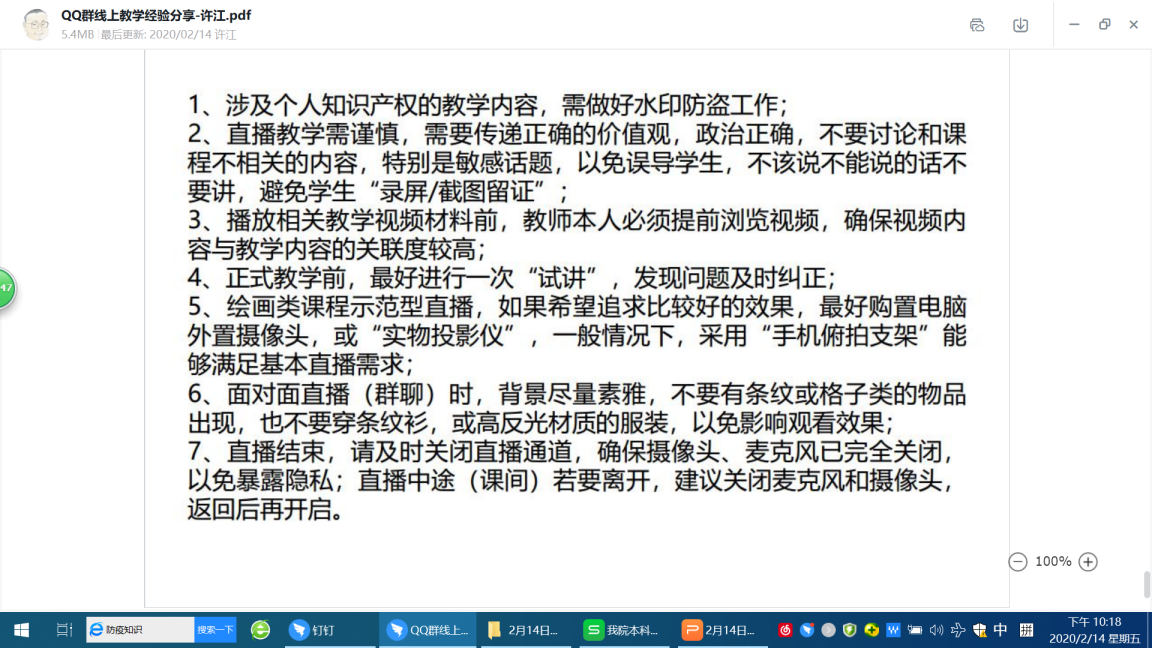Open the 2月14日 folder taskbar item
This screenshot has width=1152, height=648.
[524, 630]
